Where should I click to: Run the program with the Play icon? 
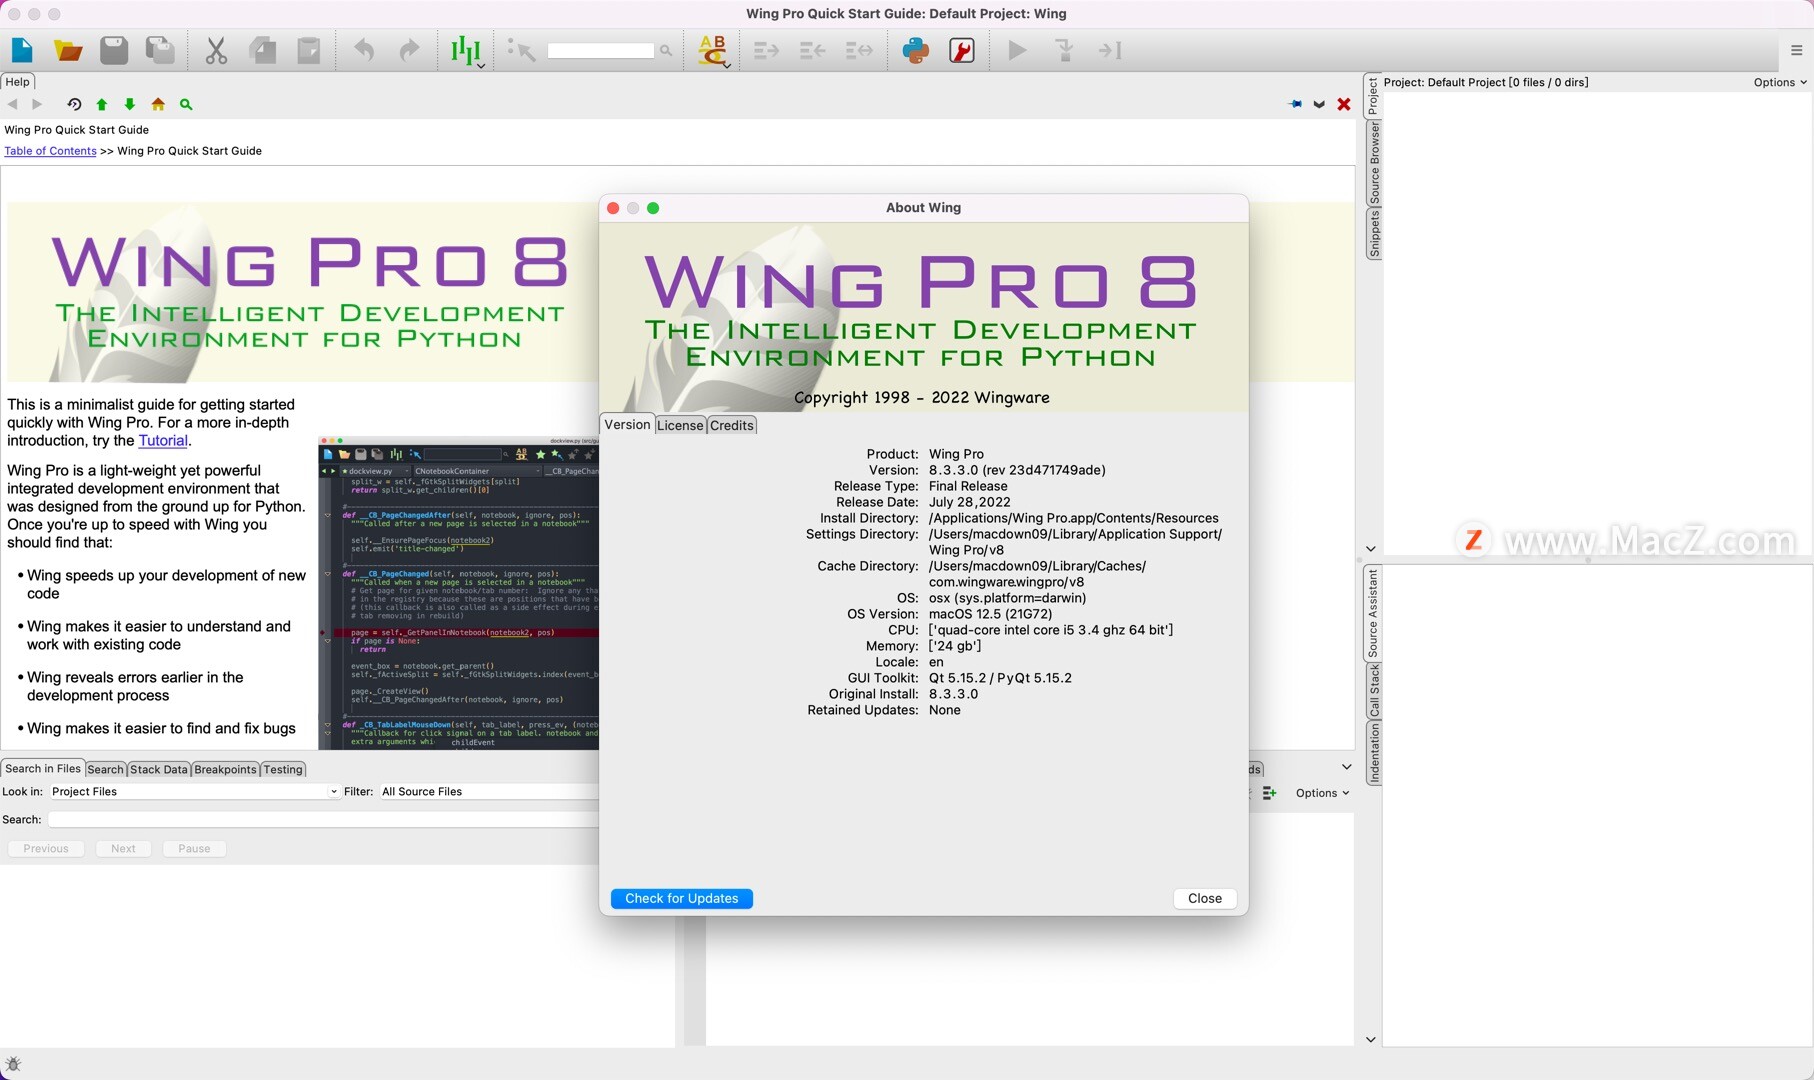[x=1016, y=50]
